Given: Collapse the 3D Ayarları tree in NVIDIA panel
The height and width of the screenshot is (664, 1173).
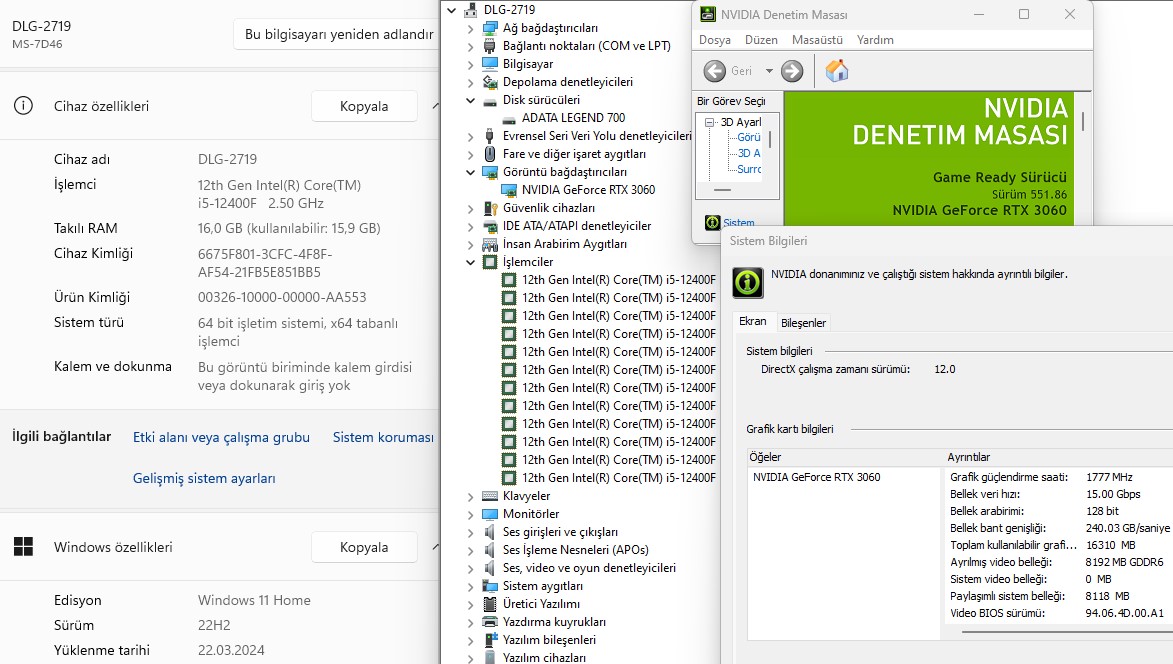Looking at the screenshot, I should click(710, 122).
